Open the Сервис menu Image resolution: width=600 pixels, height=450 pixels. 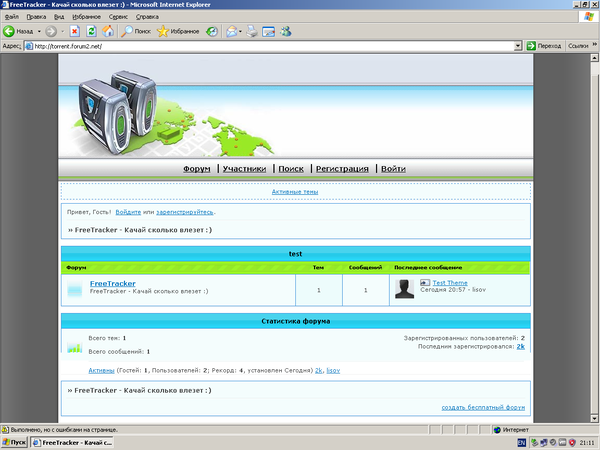(x=118, y=16)
